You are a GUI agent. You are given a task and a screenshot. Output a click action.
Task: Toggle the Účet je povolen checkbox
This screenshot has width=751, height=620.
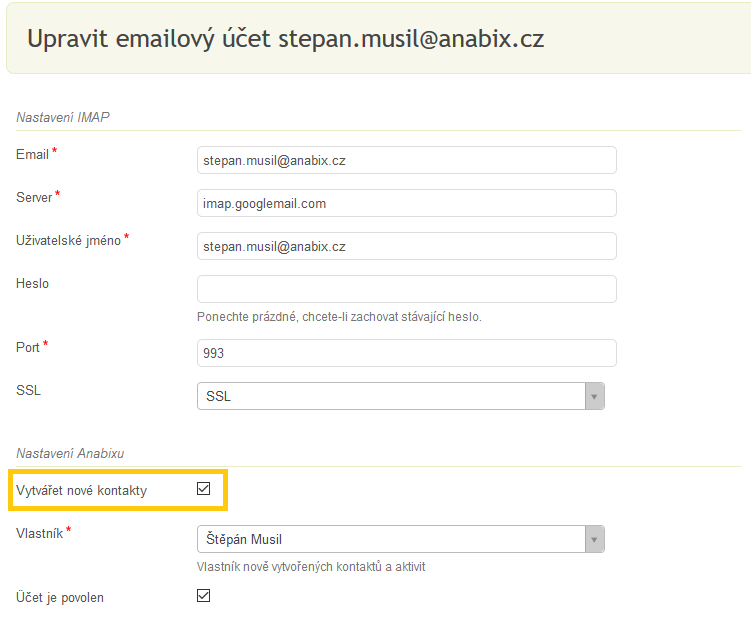coord(204,596)
